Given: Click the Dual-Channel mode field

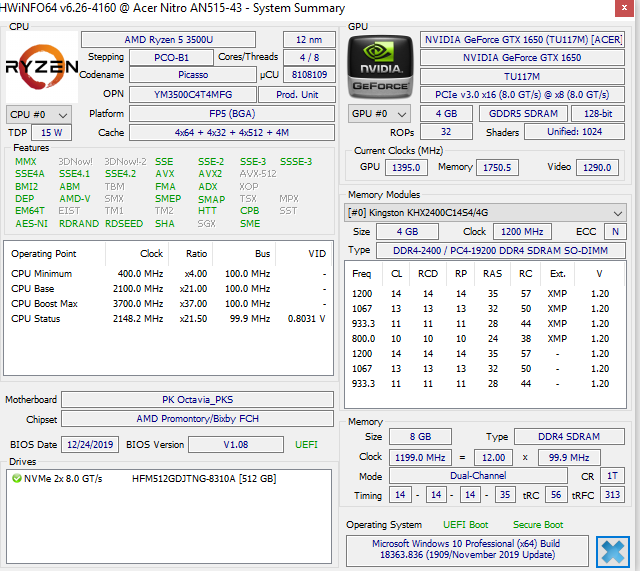Looking at the screenshot, I should tap(478, 475).
